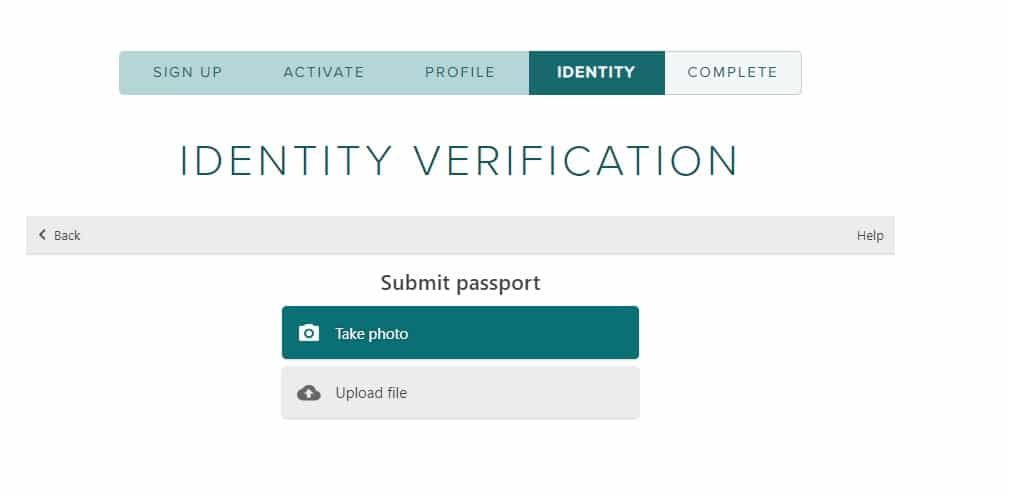Choose the Upload file option
The height and width of the screenshot is (495, 1010).
[x=459, y=393]
